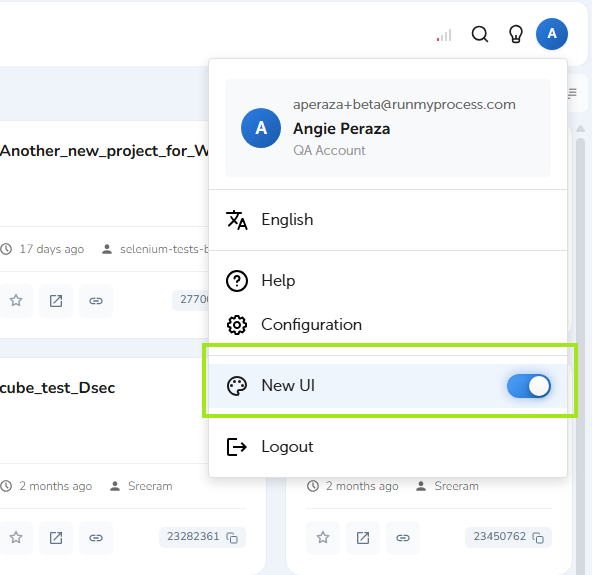This screenshot has height=575, width=592.
Task: Click the Logout arrow icon
Action: point(237,447)
